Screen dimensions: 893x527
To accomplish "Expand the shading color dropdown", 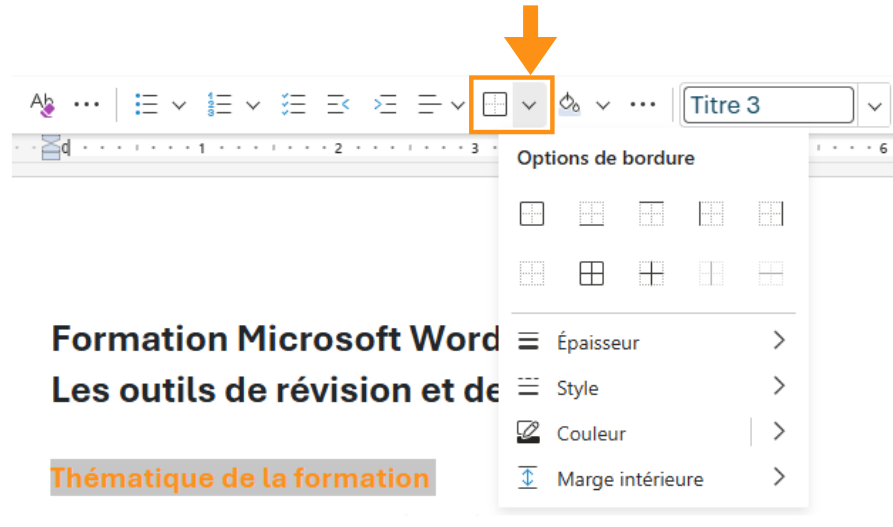I will 603,105.
